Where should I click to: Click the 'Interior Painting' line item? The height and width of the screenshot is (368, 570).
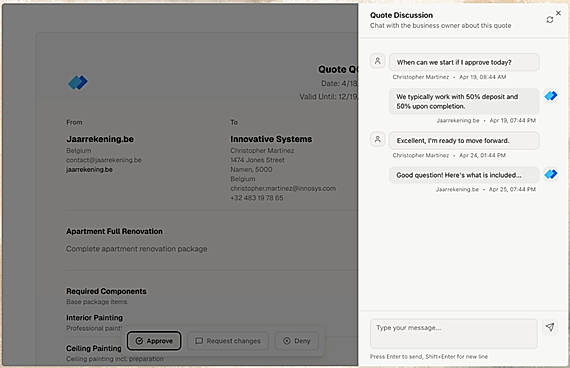[95, 317]
